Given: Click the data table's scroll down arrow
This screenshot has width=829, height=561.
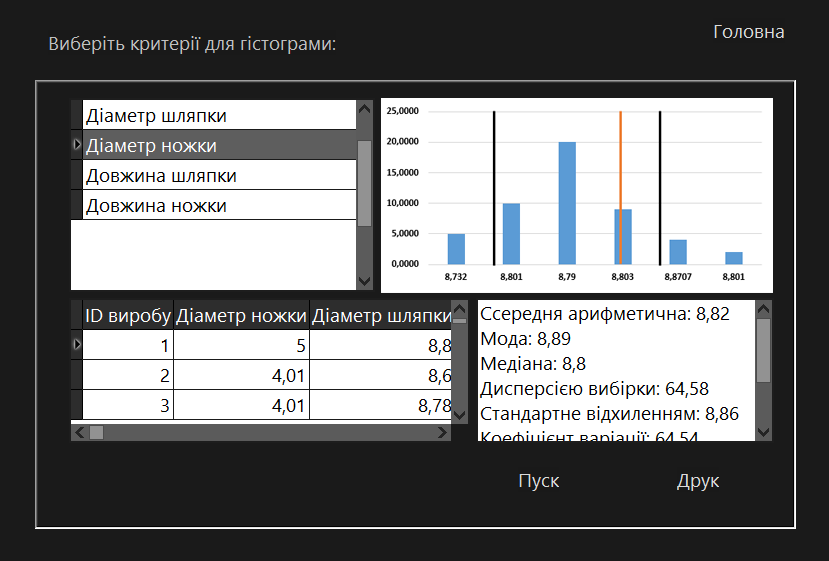Looking at the screenshot, I should (459, 414).
